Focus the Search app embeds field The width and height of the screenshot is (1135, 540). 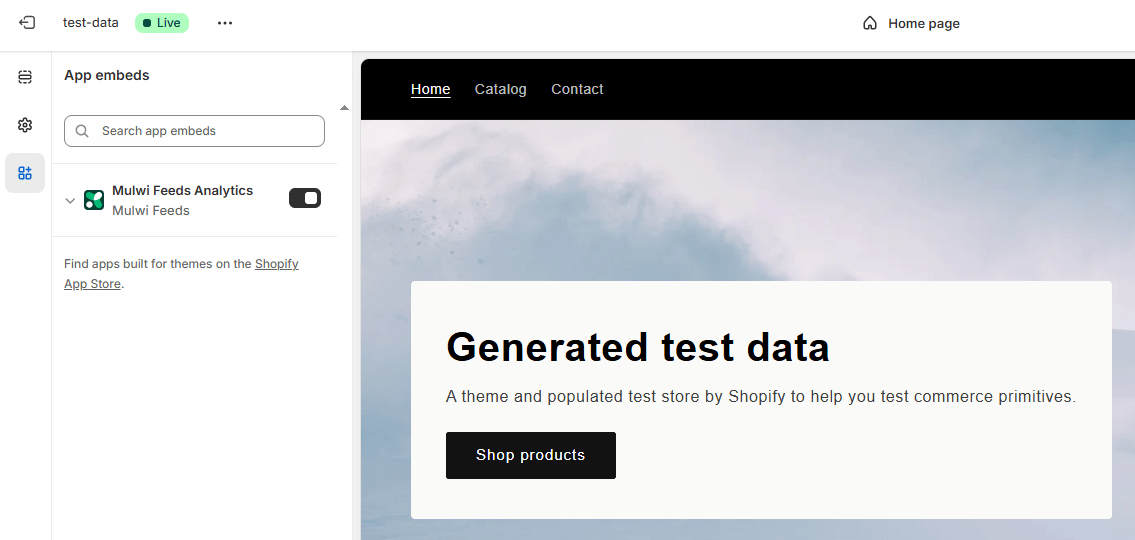click(x=194, y=131)
